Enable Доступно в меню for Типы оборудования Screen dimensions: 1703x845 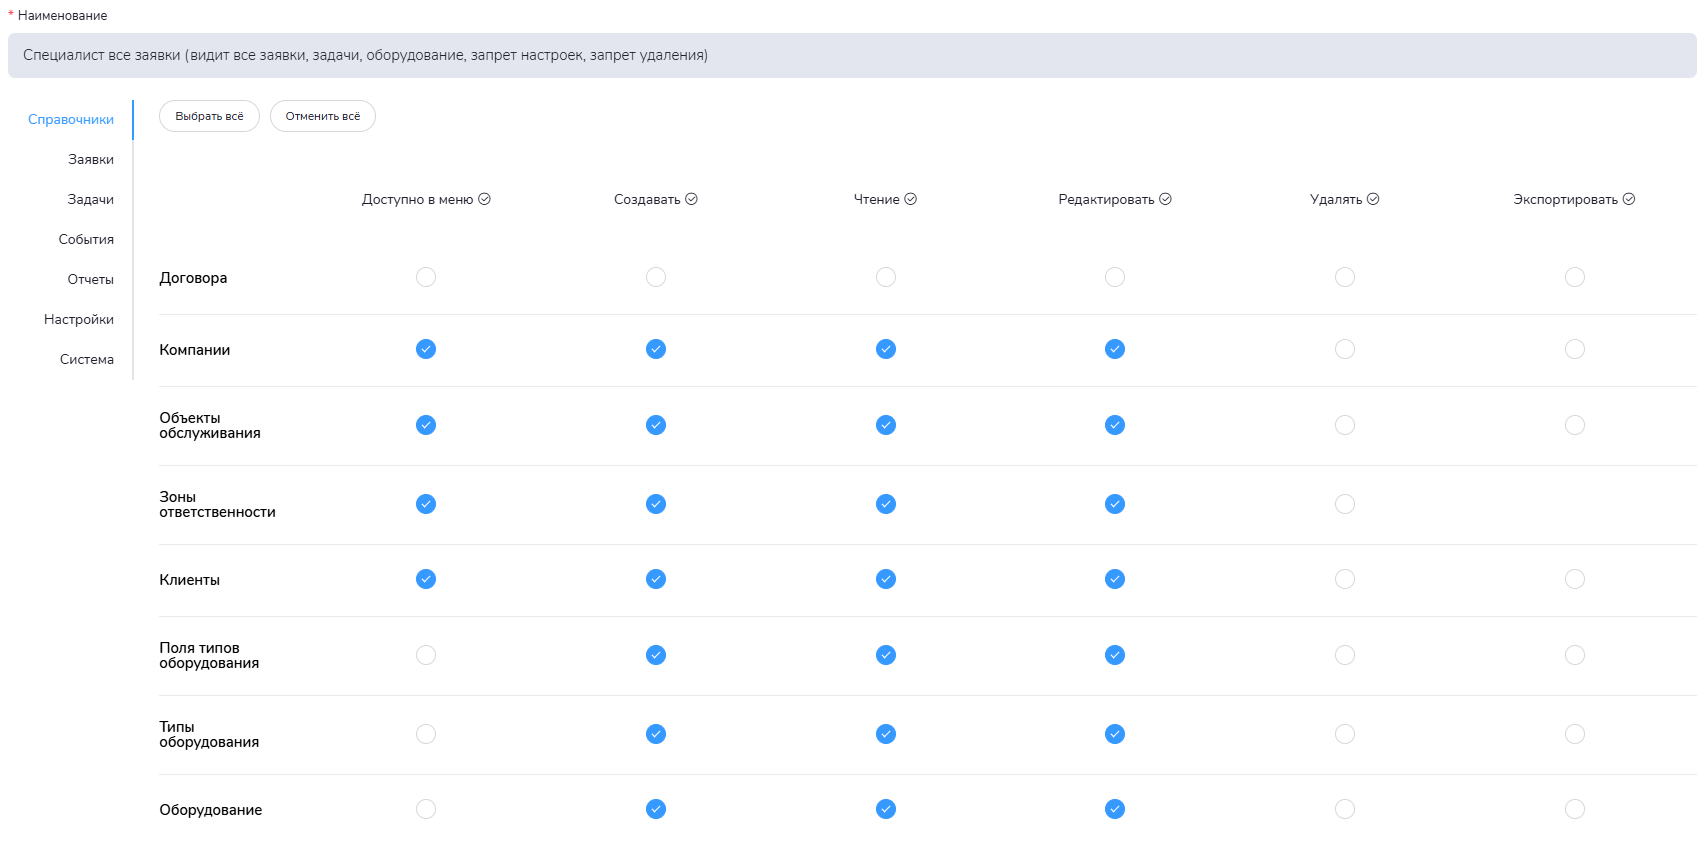[x=426, y=734]
